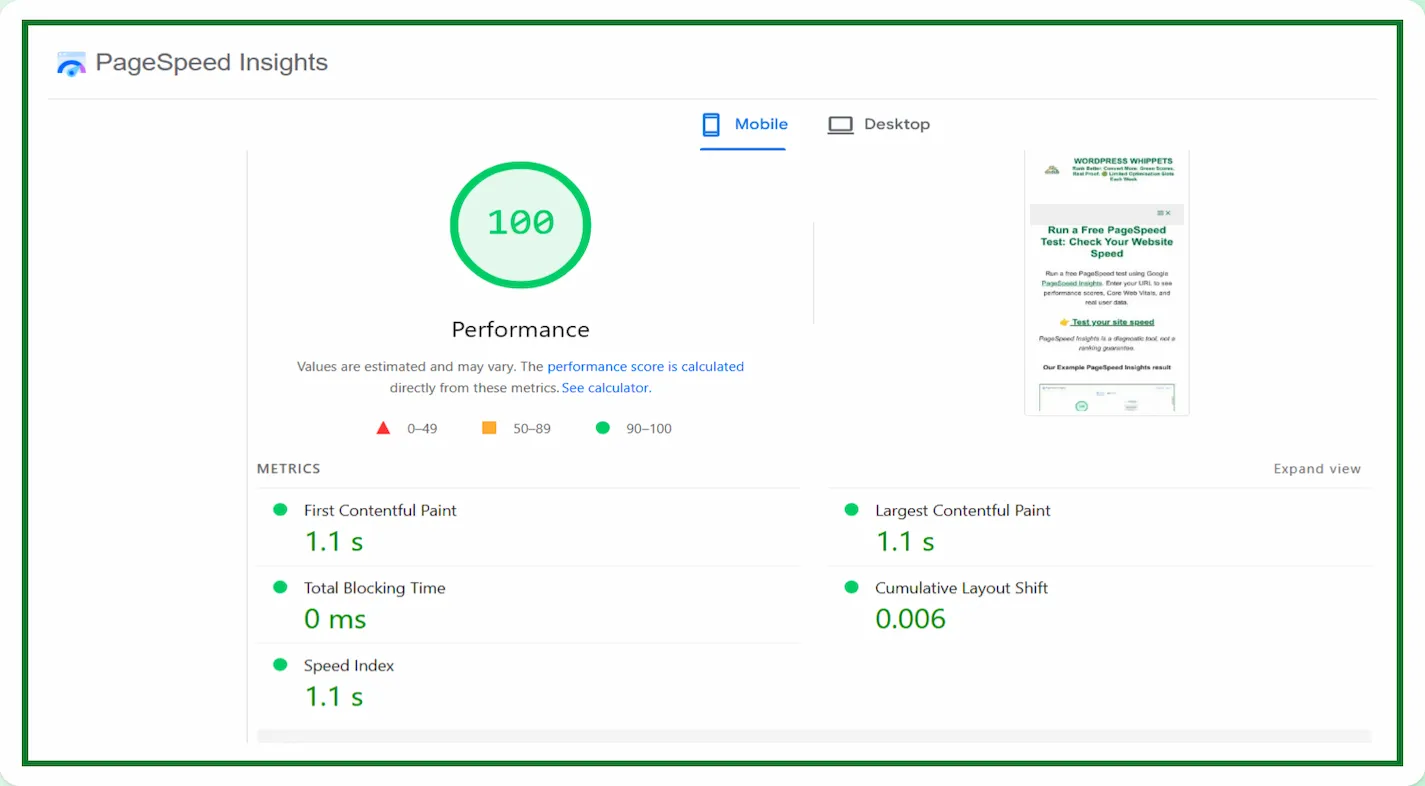The width and height of the screenshot is (1425, 786).
Task: Click the mobile phone icon
Action: (711, 125)
